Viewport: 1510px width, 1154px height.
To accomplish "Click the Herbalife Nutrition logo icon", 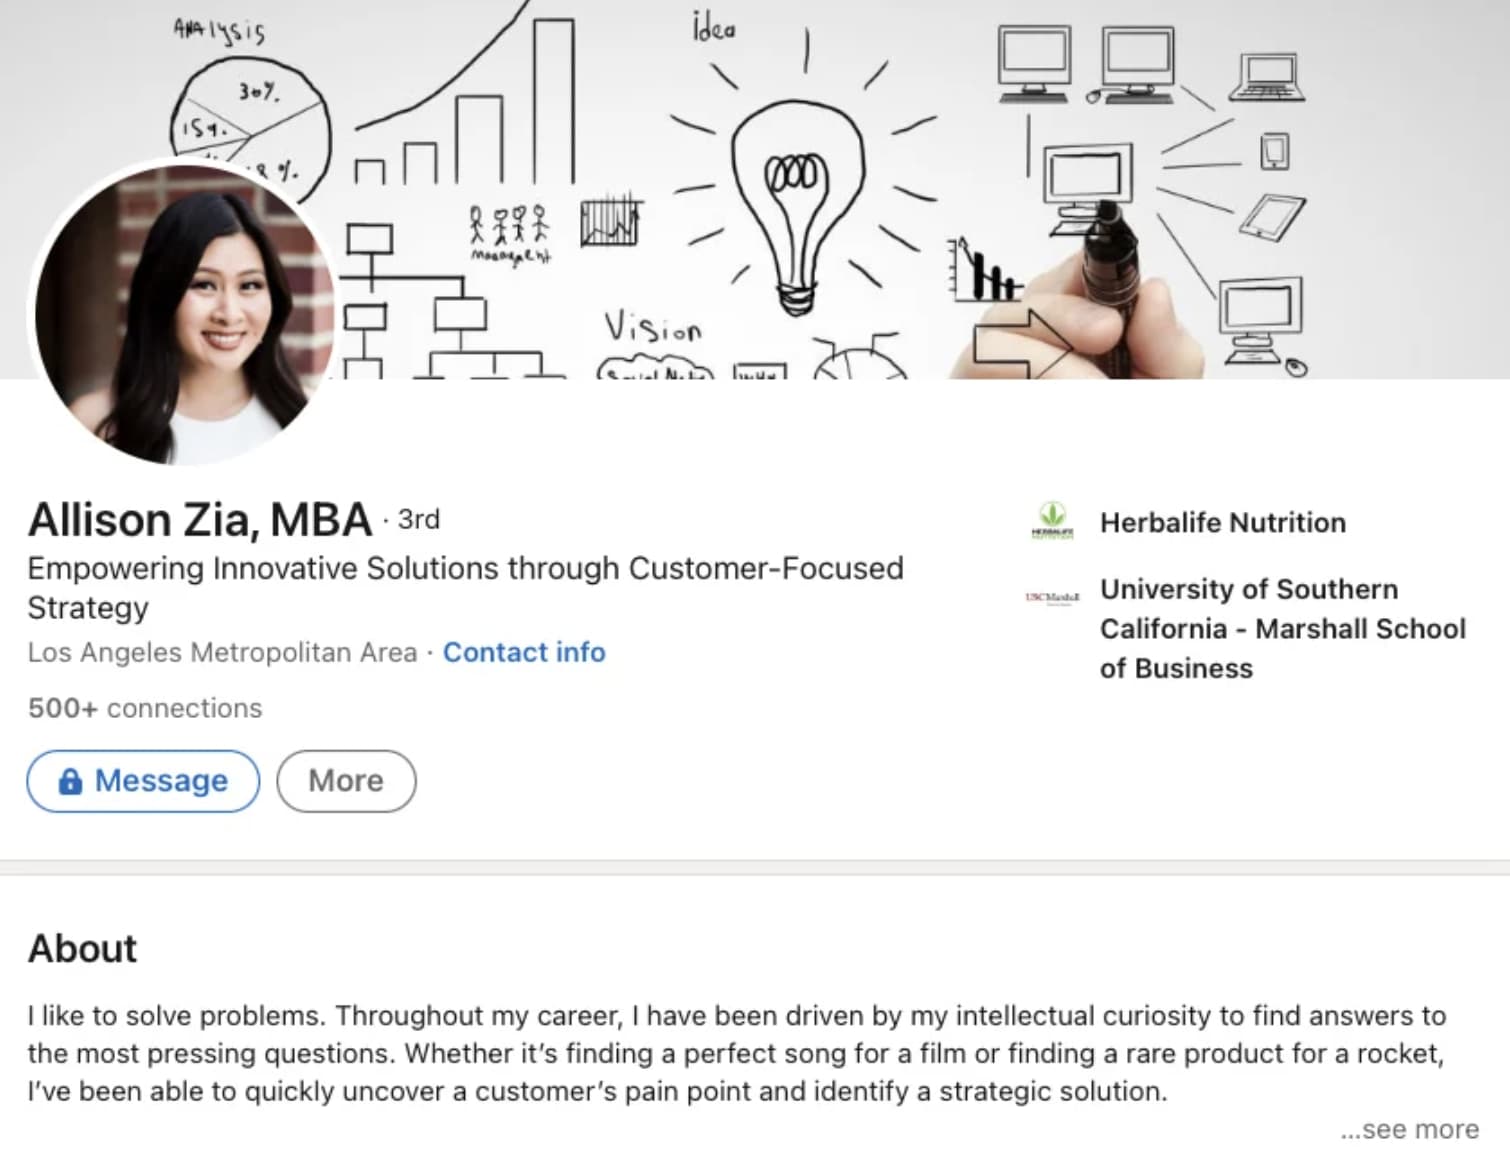I will click(1052, 521).
